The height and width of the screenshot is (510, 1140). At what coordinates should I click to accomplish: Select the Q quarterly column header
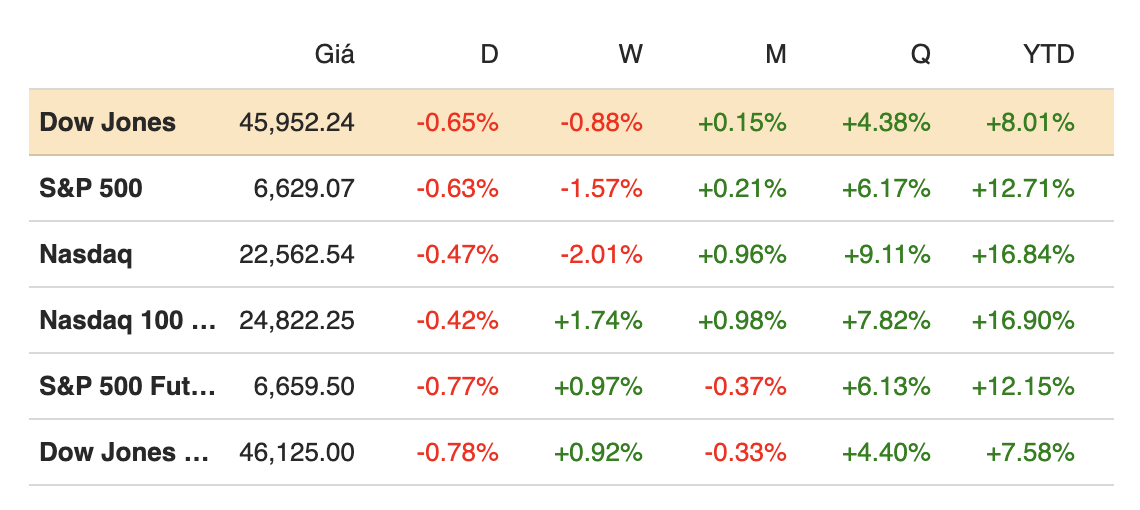(920, 54)
